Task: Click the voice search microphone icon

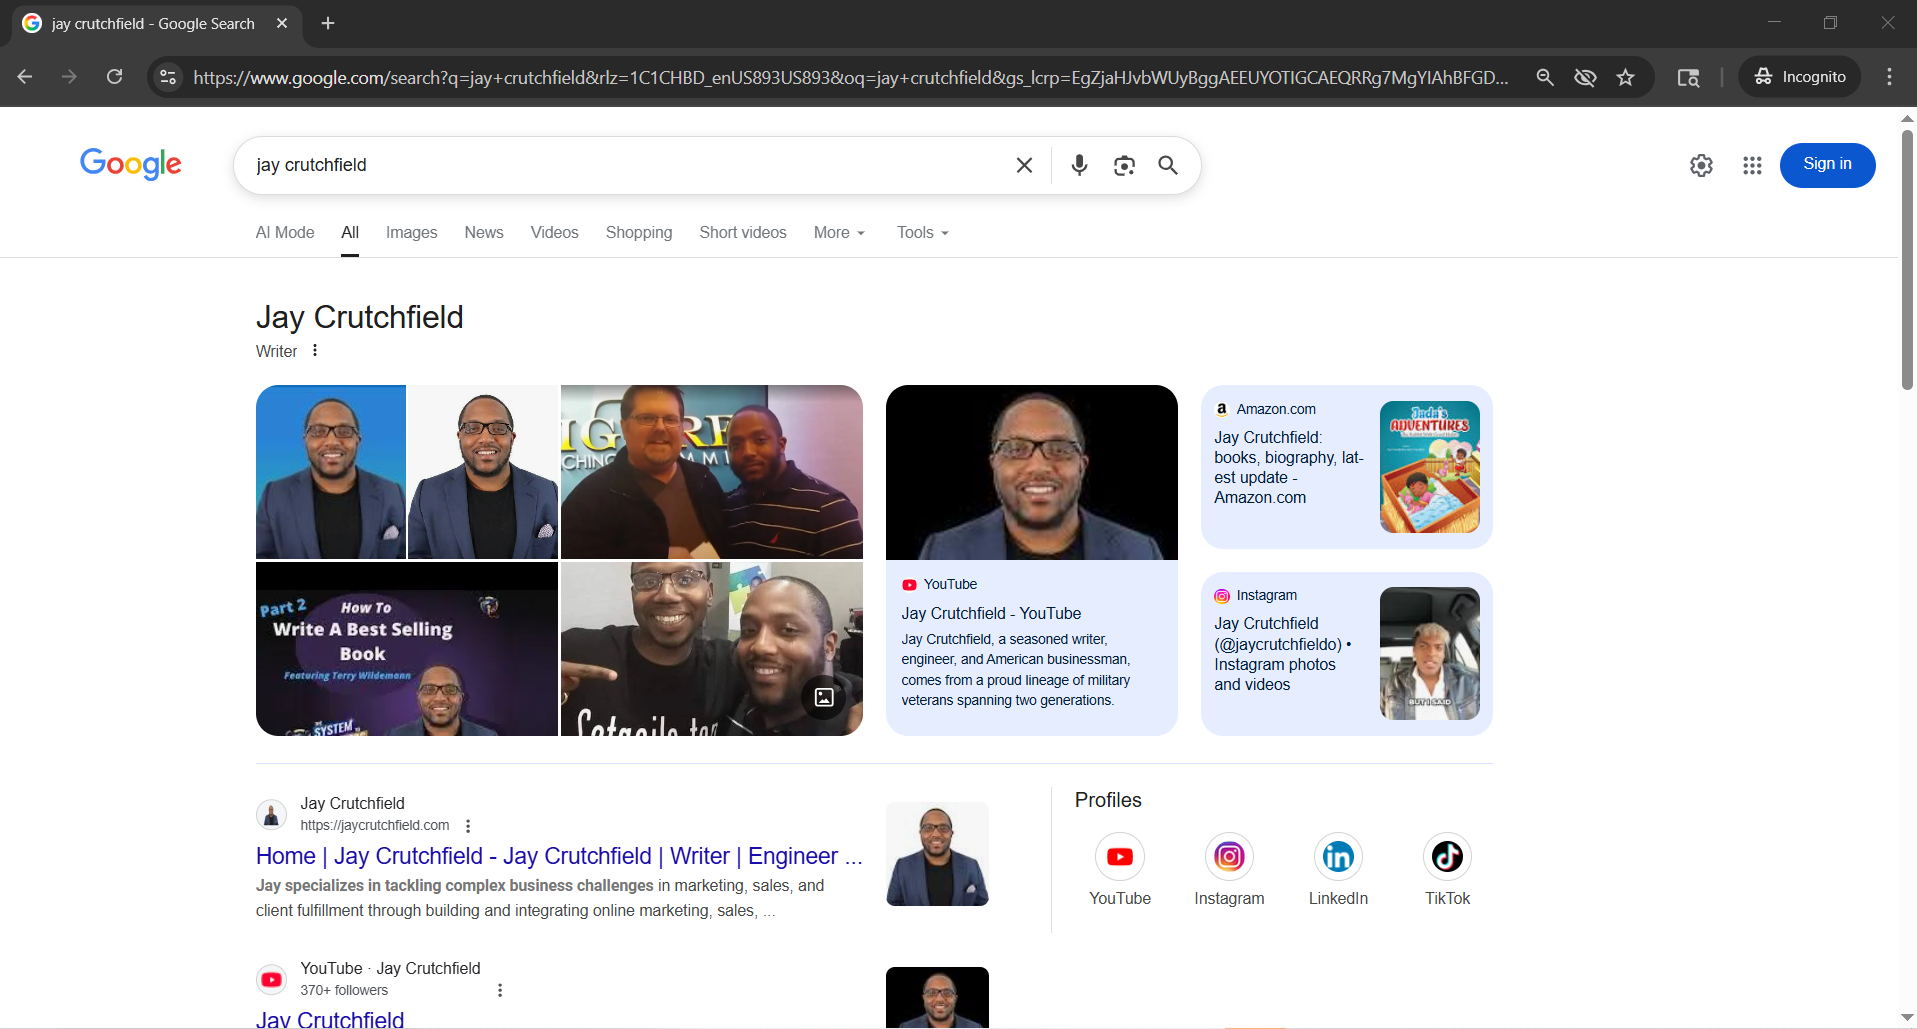Action: 1079,165
